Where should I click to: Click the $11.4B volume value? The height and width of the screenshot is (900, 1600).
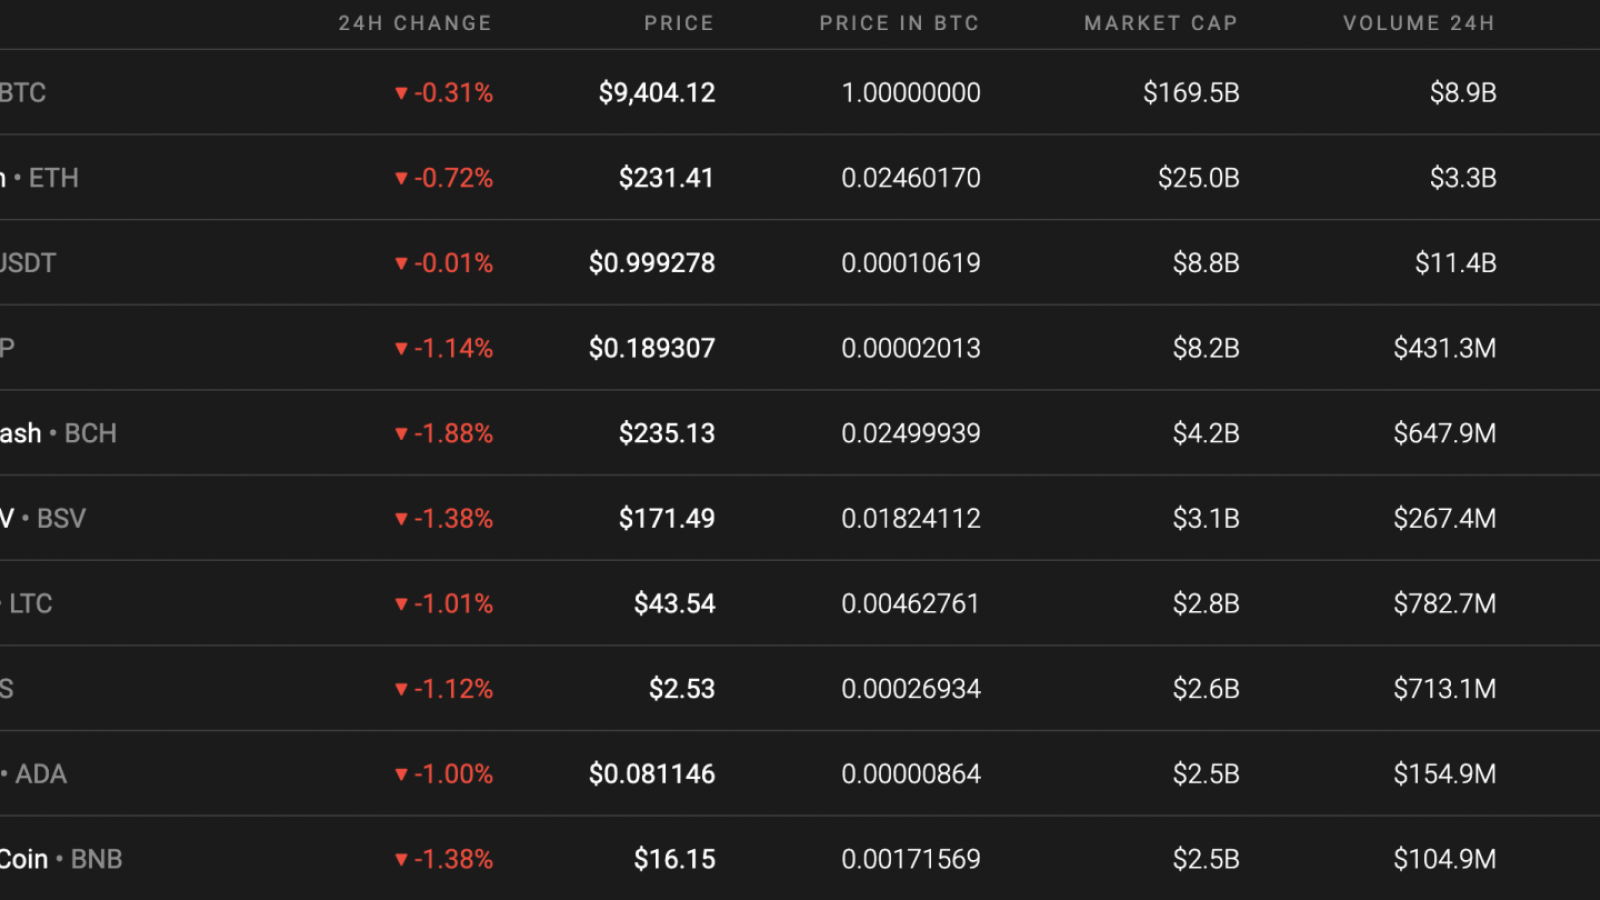point(1455,263)
